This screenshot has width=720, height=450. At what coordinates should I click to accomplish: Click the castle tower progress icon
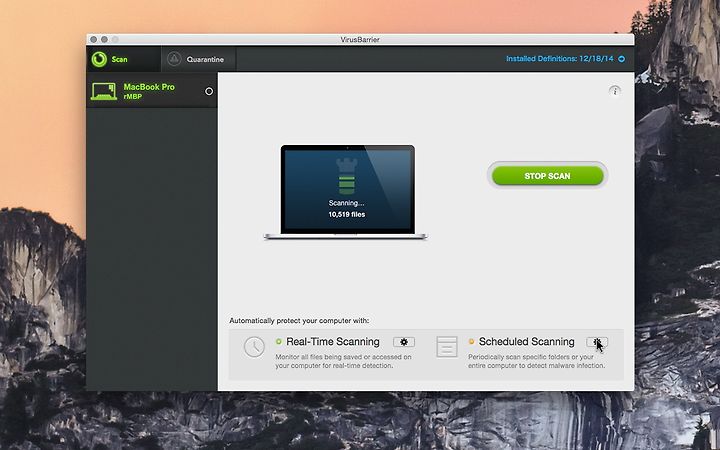(347, 176)
